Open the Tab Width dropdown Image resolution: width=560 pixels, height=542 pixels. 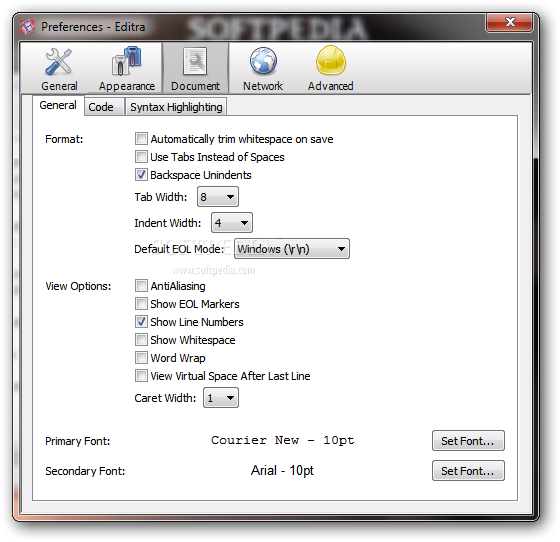(x=218, y=197)
